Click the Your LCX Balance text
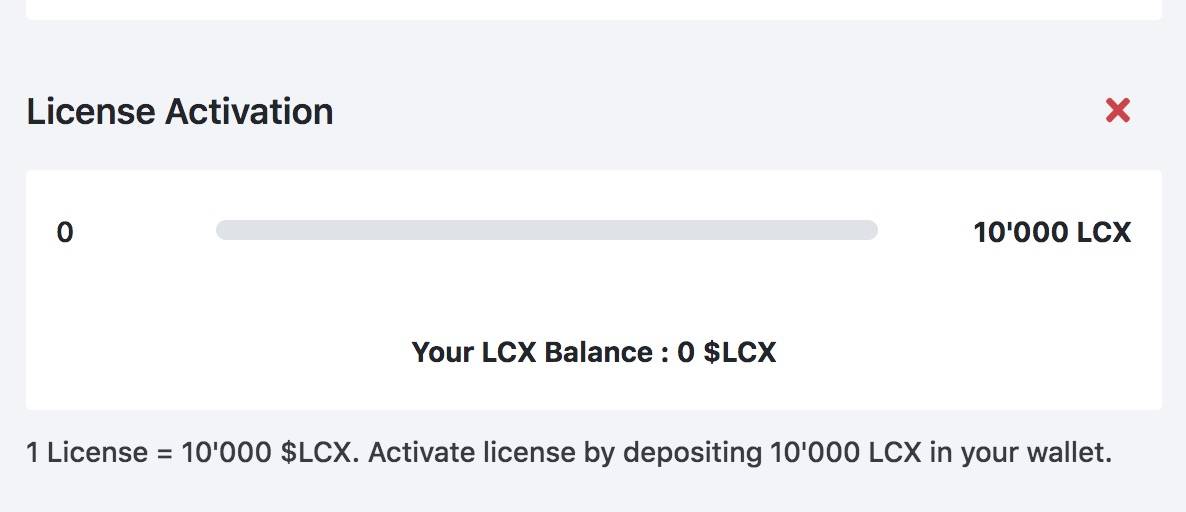 coord(539,352)
